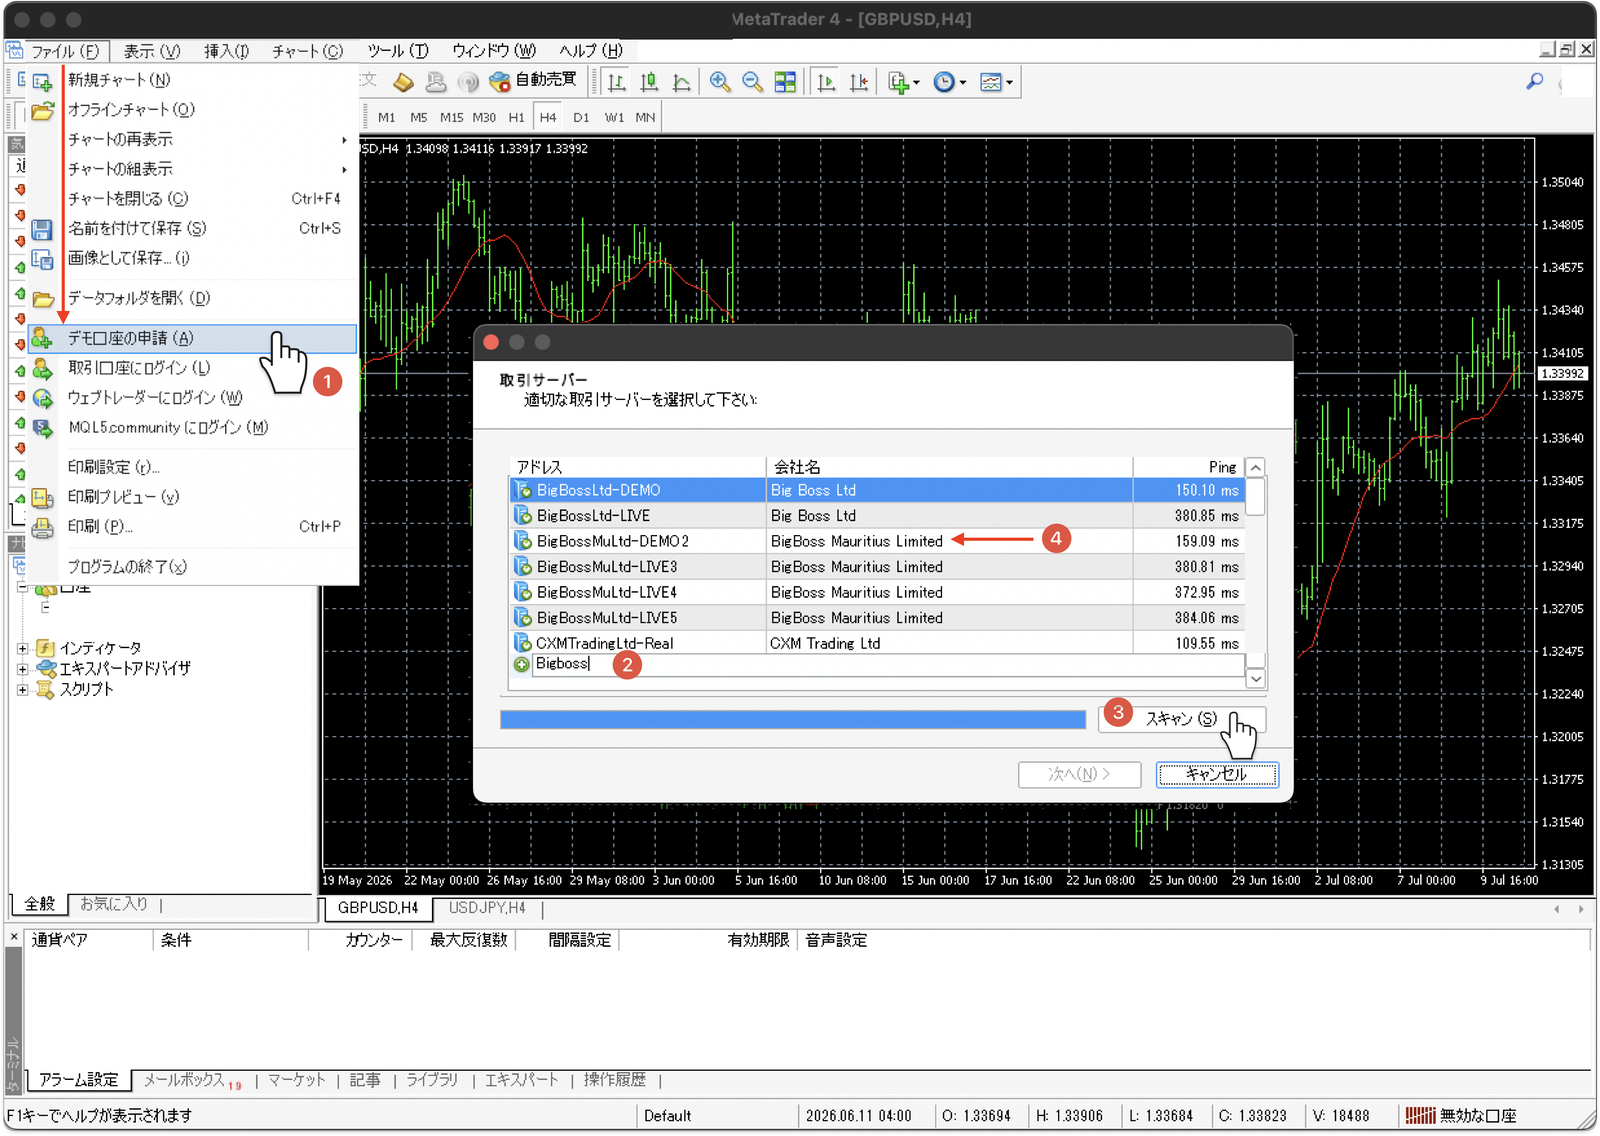Select the MN timeframe
1600x1136 pixels.
(x=645, y=117)
